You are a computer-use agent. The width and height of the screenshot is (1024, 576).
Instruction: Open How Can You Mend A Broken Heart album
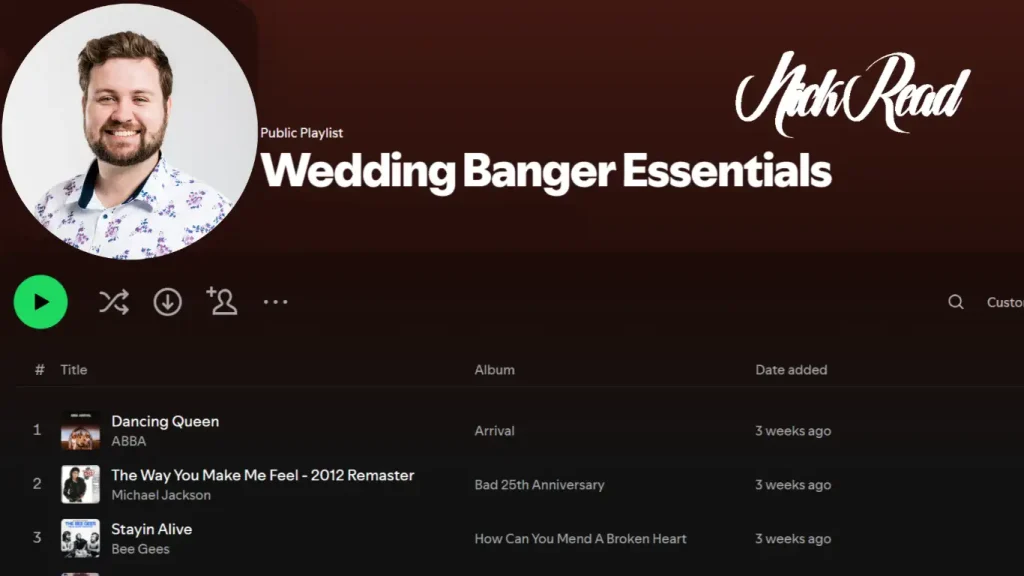pos(580,539)
